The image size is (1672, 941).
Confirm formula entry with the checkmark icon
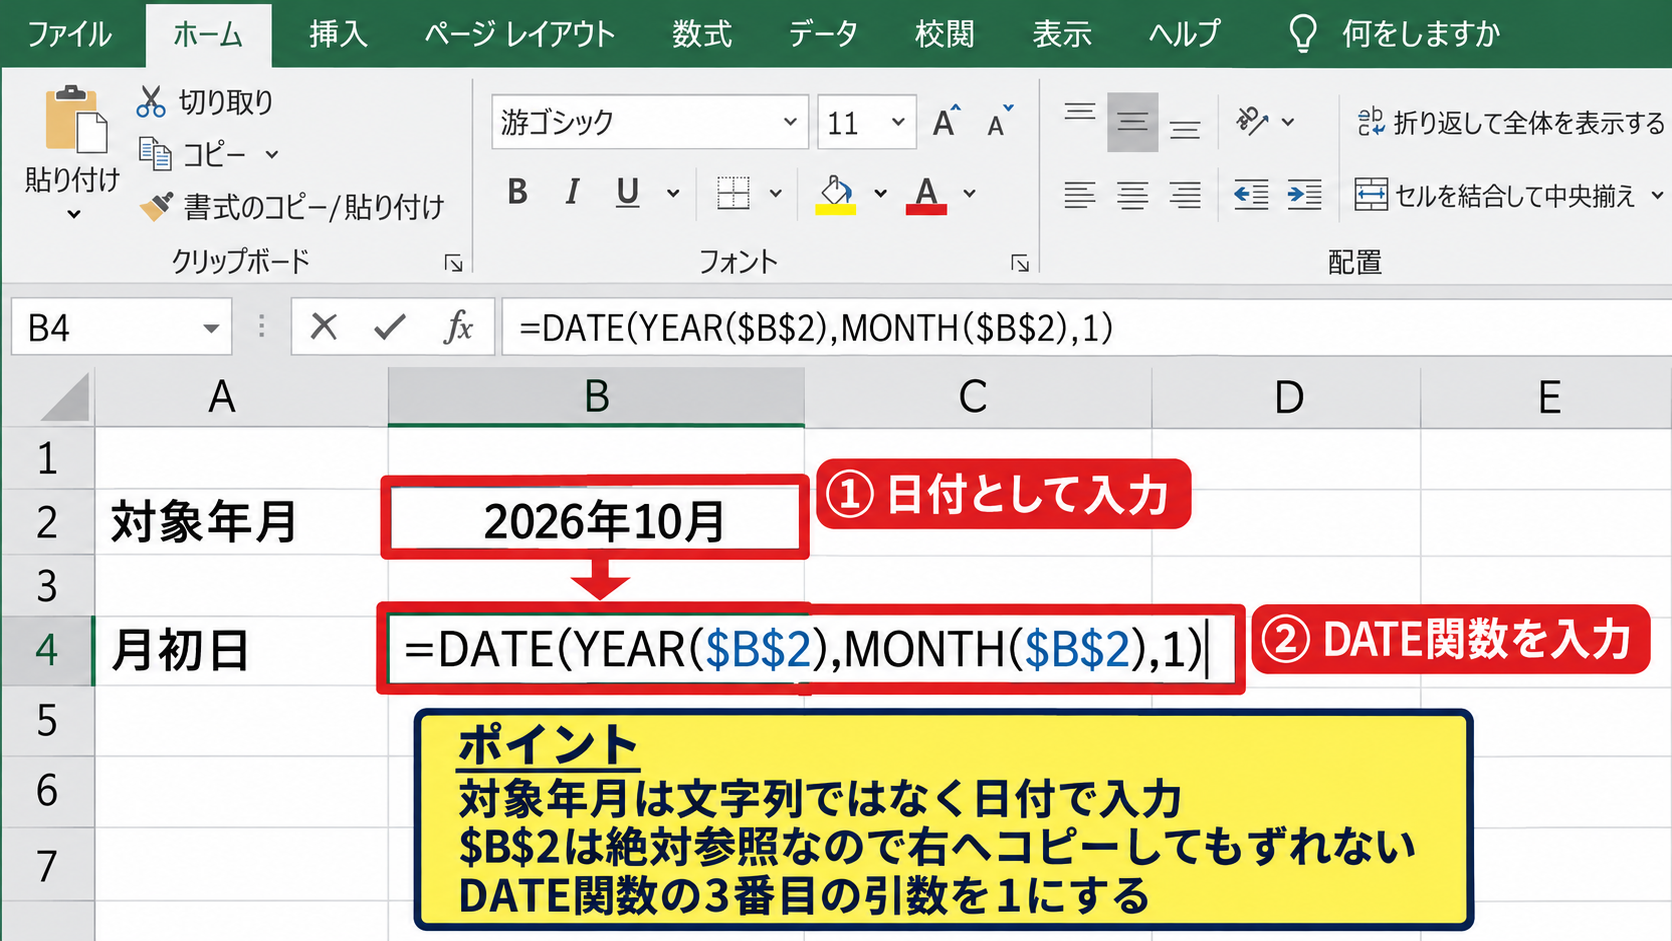click(x=389, y=326)
